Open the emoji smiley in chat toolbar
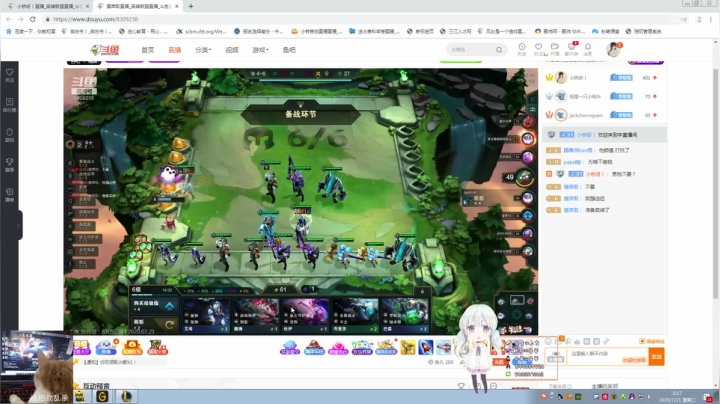Screen dimensions: 720x404 [548, 342]
